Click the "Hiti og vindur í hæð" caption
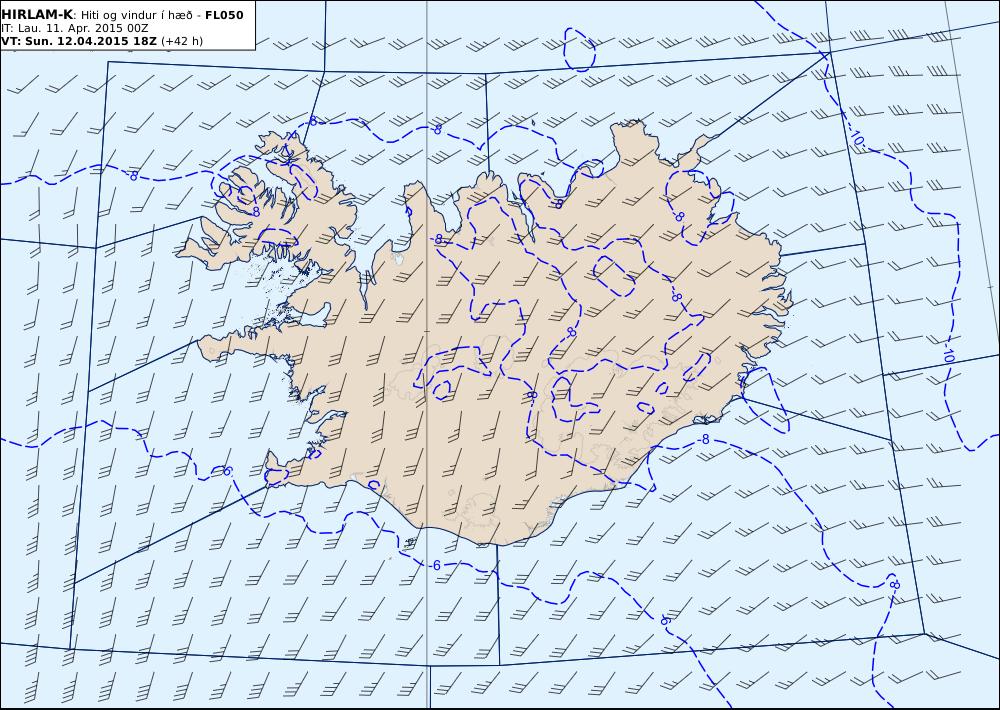The width and height of the screenshot is (1000, 710). tap(135, 15)
